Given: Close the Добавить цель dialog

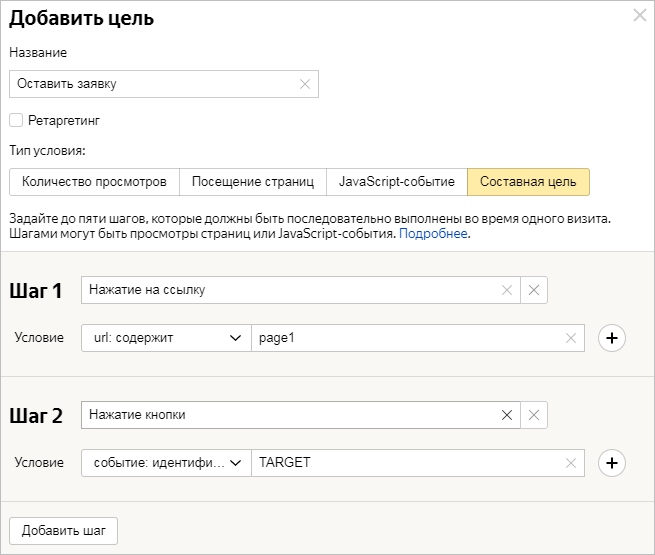Looking at the screenshot, I should point(640,15).
